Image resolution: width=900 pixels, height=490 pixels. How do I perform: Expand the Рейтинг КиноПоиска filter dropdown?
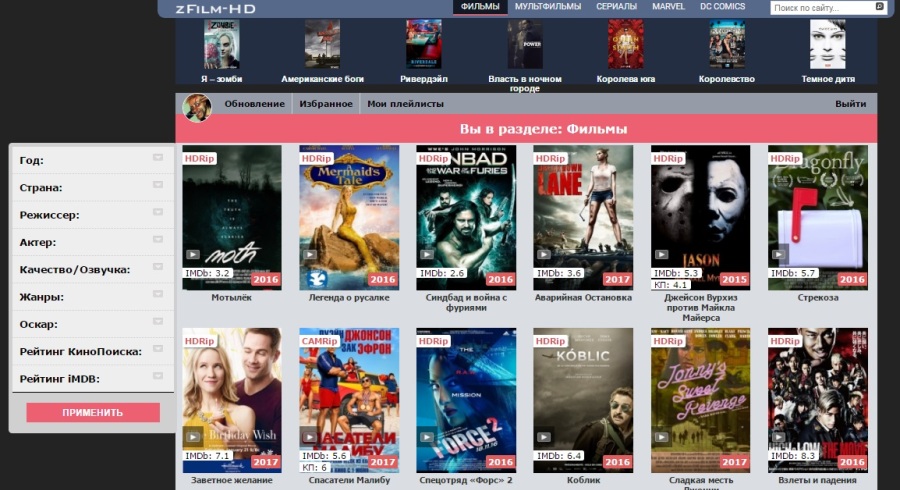tap(158, 349)
